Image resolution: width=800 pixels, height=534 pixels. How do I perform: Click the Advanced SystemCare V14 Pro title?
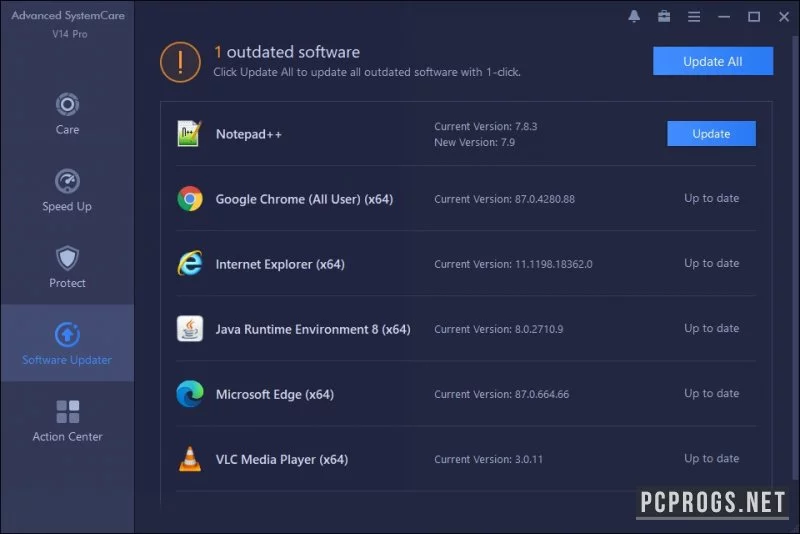click(x=68, y=24)
